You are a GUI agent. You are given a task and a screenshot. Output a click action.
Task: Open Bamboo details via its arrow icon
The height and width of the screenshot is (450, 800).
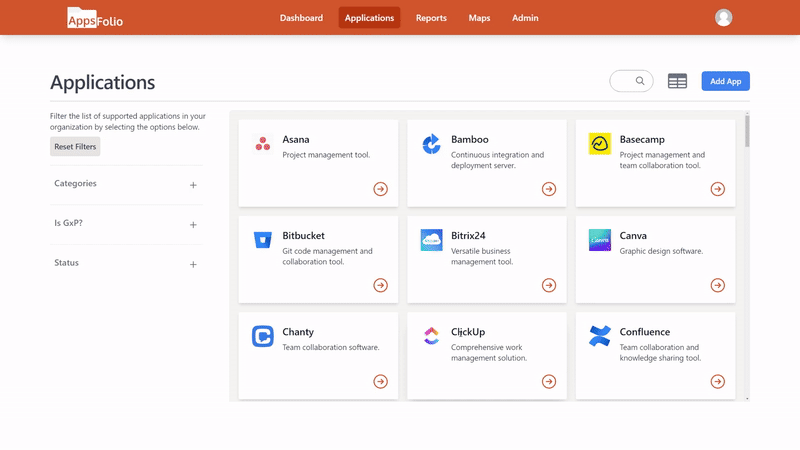click(549, 189)
